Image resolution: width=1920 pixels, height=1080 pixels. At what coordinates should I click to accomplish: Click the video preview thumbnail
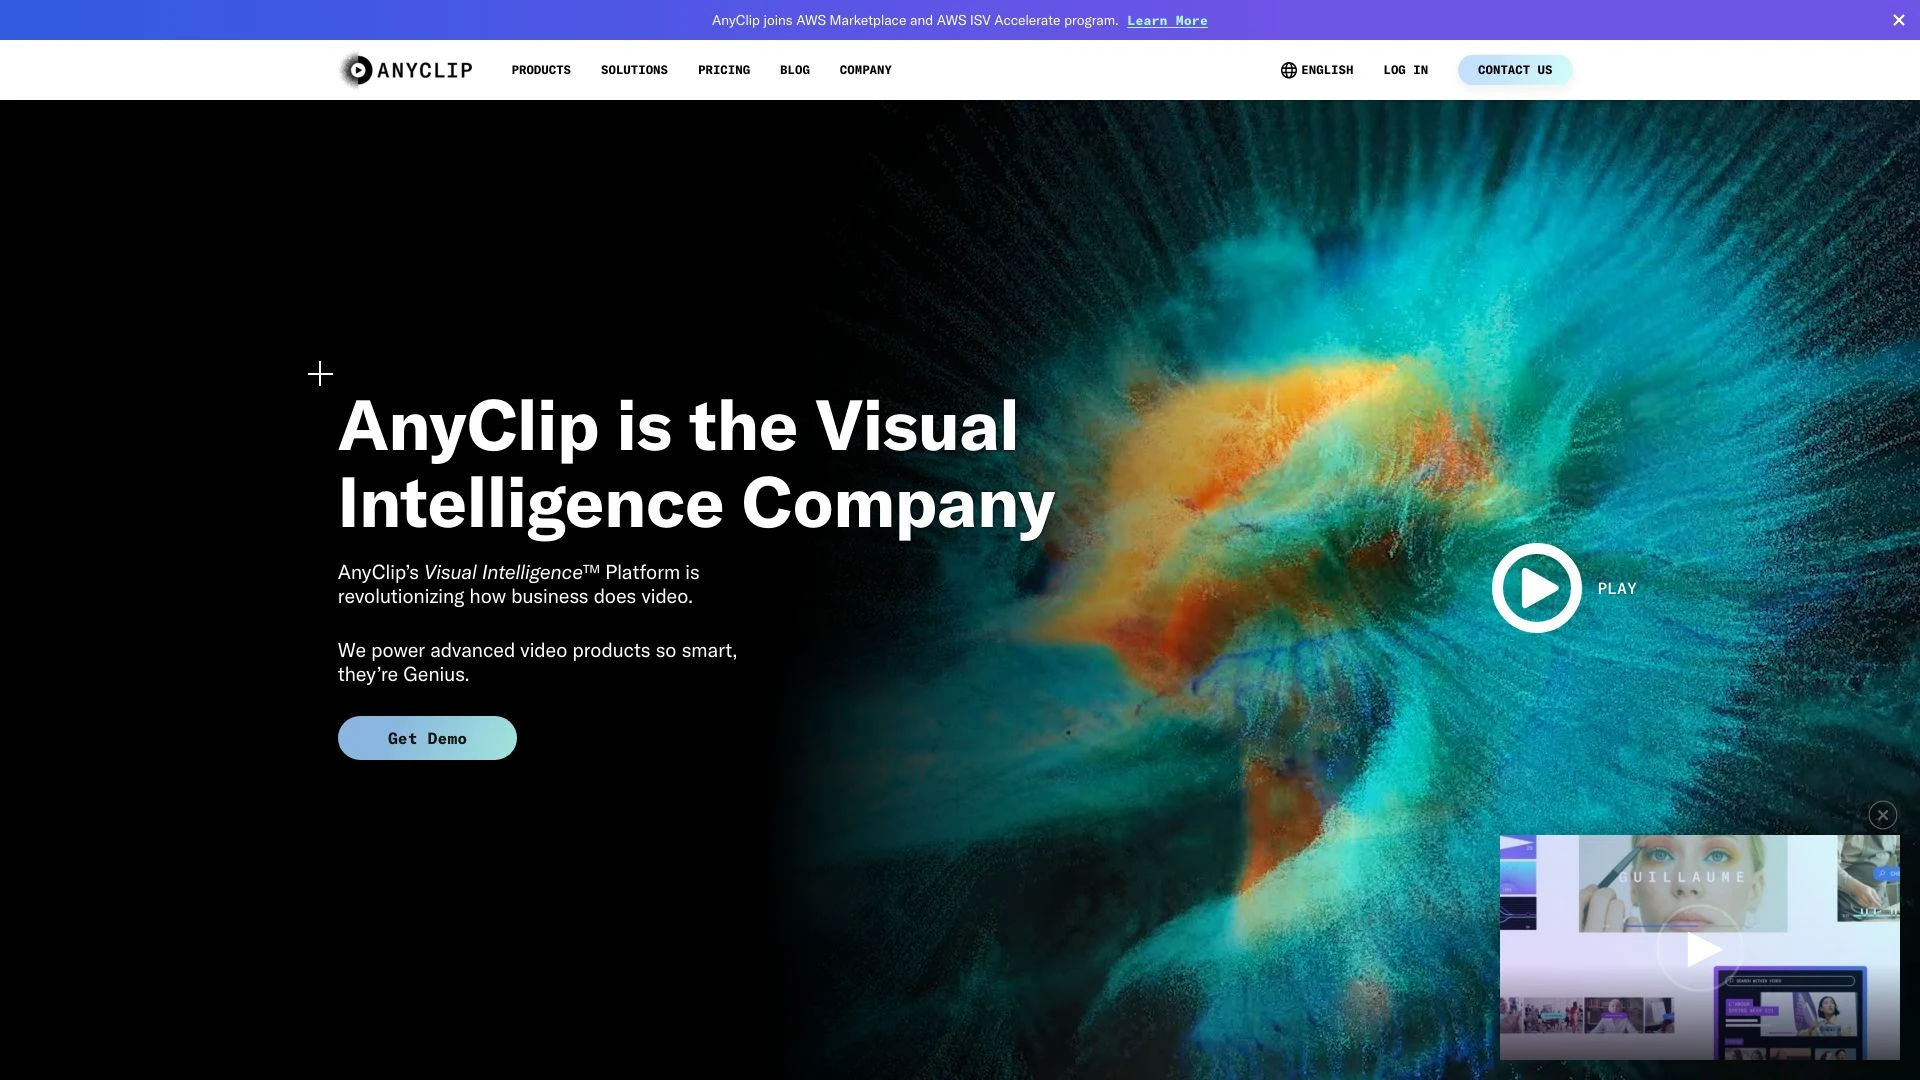coord(1700,947)
